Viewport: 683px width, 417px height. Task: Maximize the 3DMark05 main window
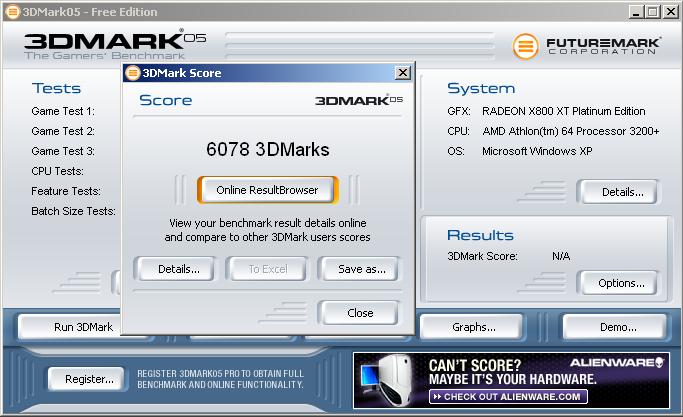653,12
